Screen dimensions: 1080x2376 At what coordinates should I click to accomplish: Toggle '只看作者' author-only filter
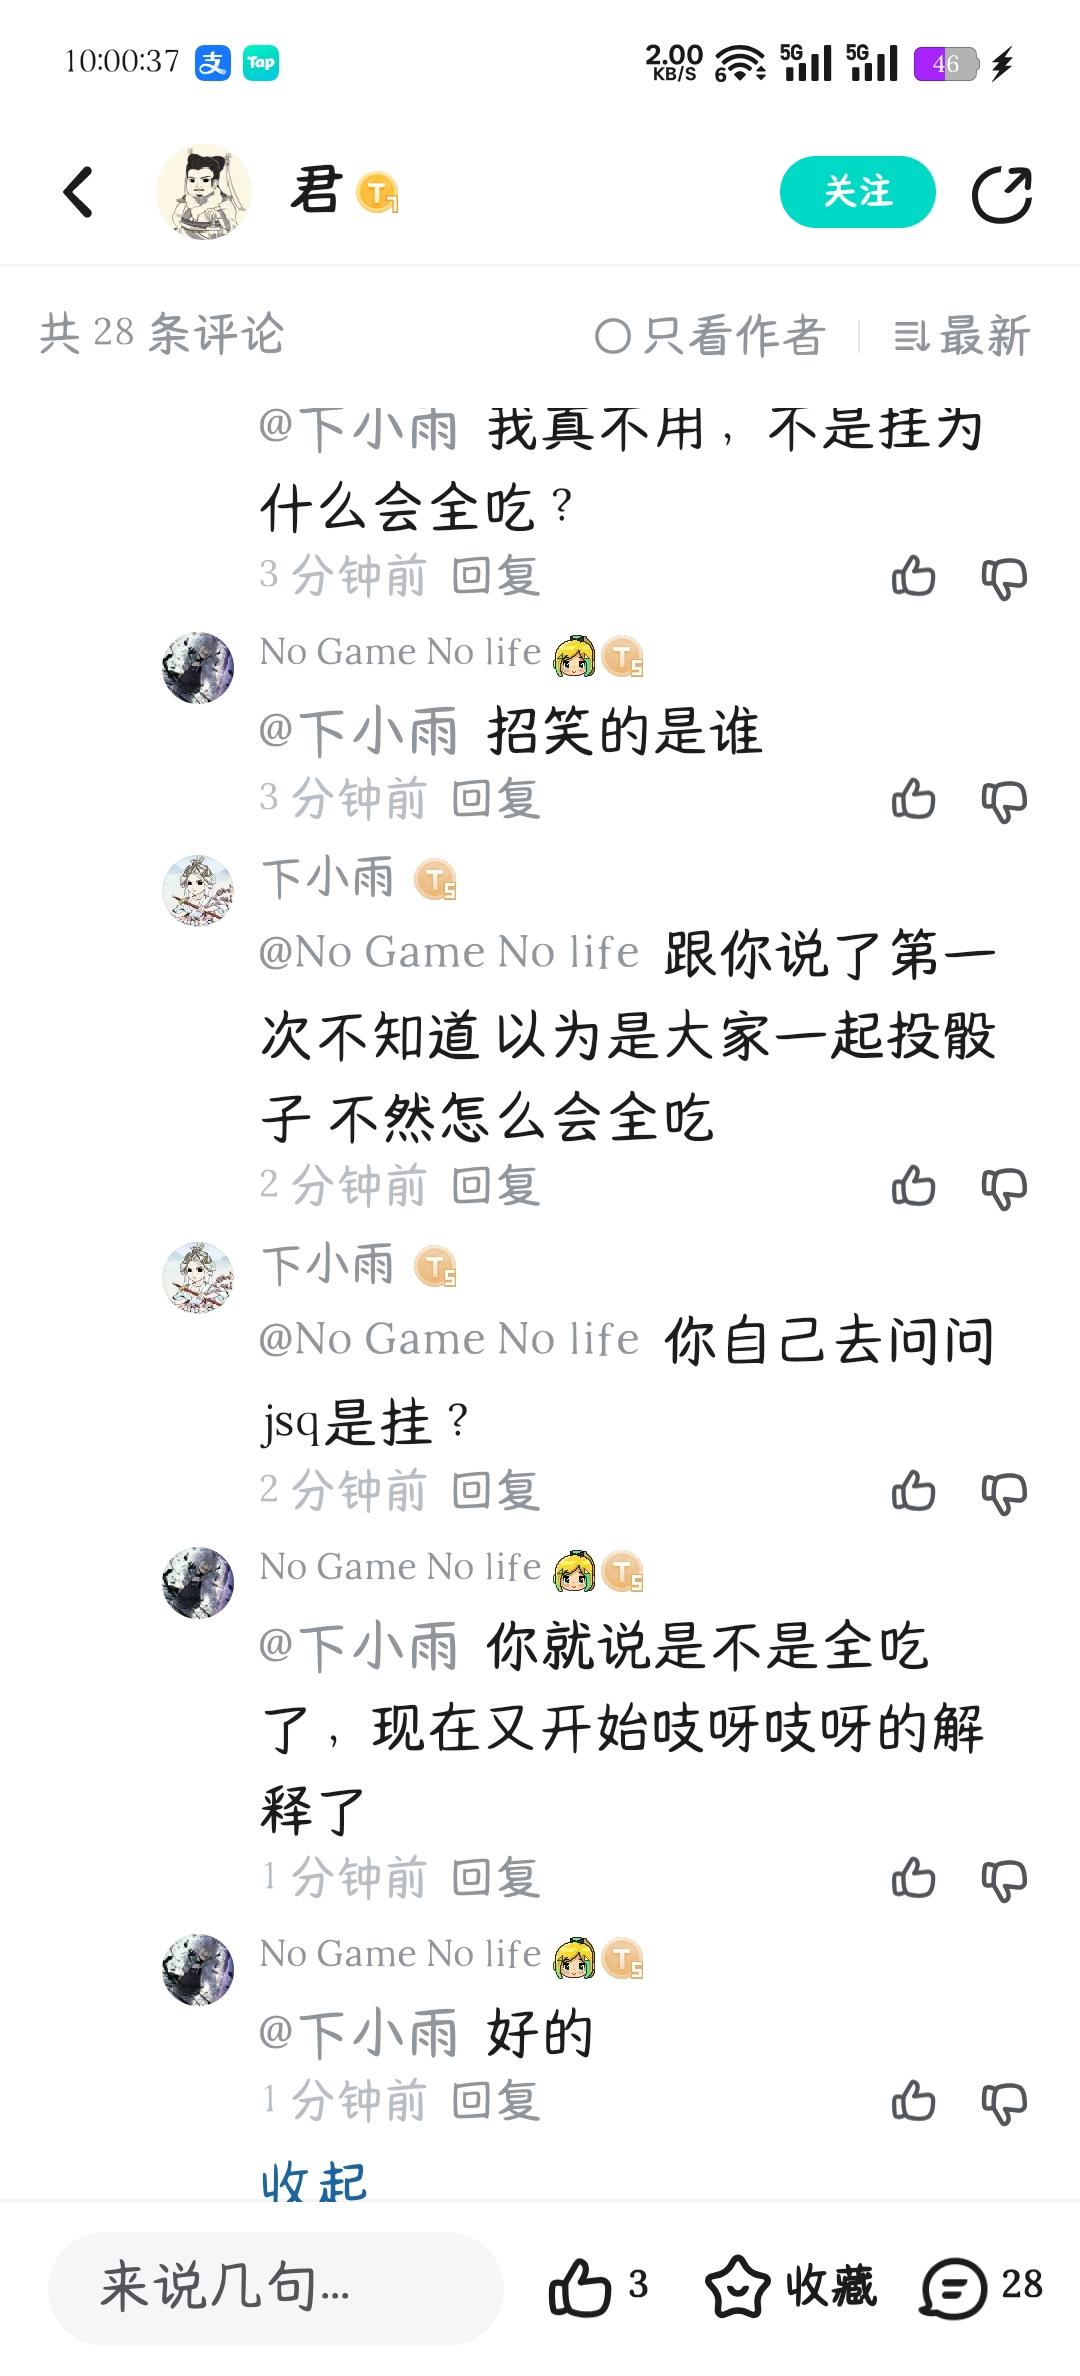[x=710, y=336]
